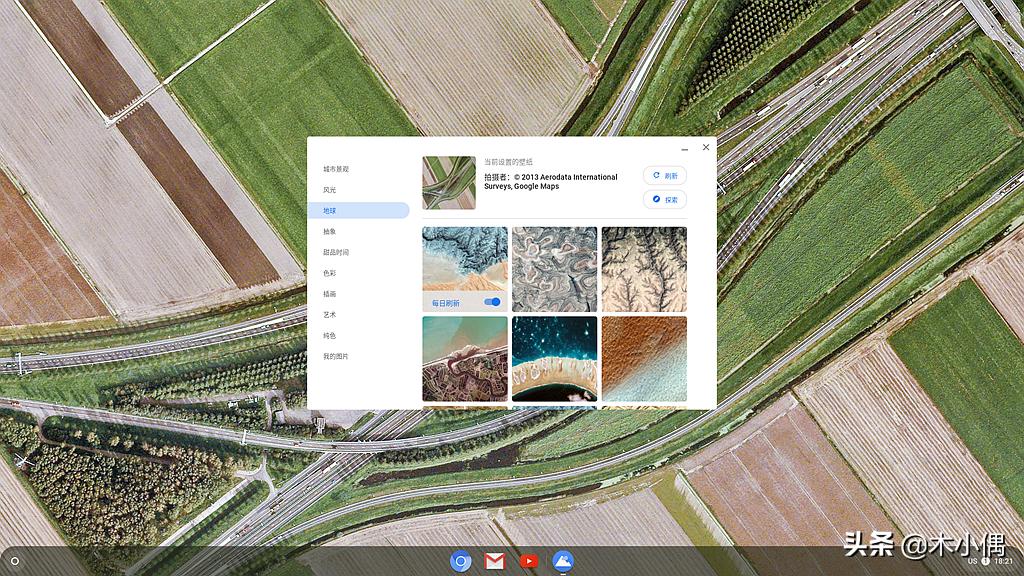Open the 色彩 section
Image resolution: width=1024 pixels, height=576 pixels.
point(328,271)
